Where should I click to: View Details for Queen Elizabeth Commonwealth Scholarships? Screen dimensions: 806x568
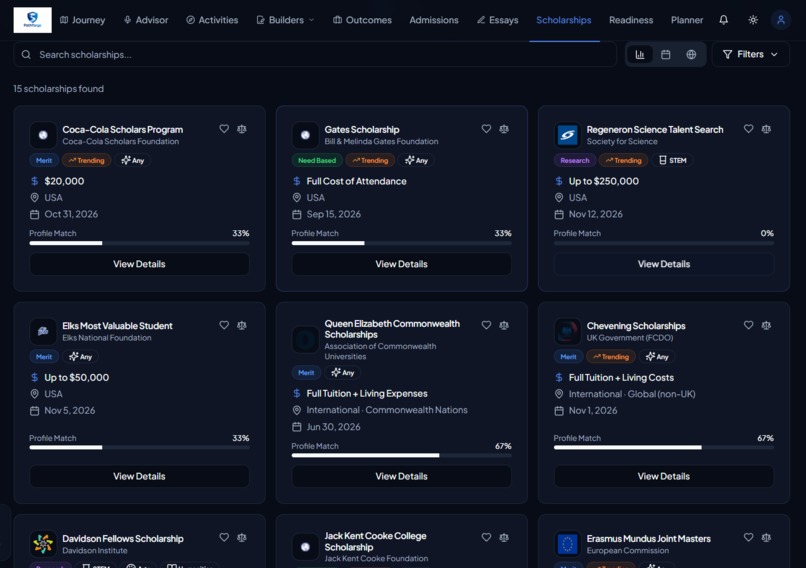point(401,477)
